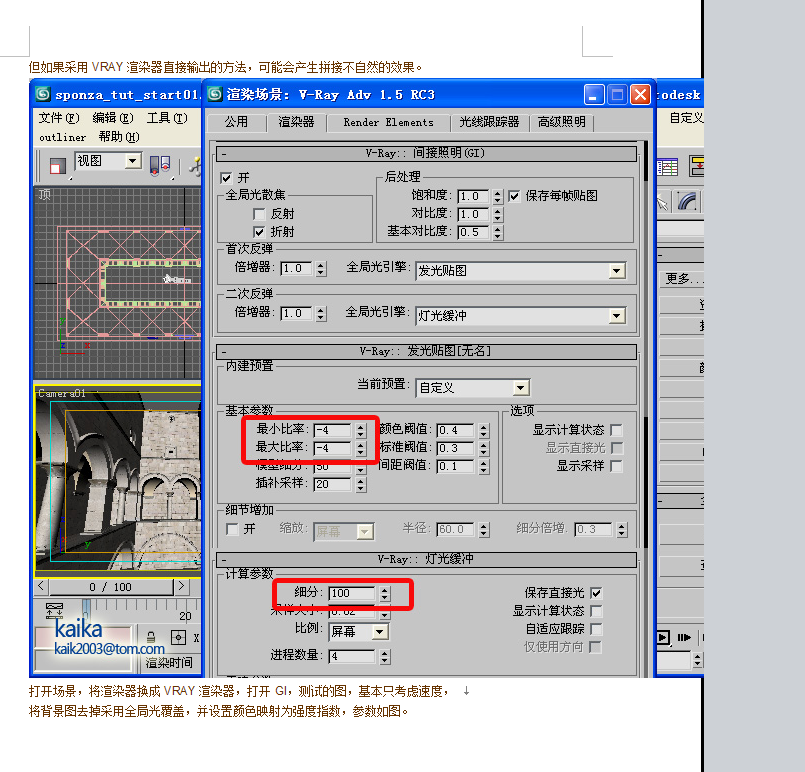Collapse the V-Ray 发光贴图 rollout

[426, 352]
